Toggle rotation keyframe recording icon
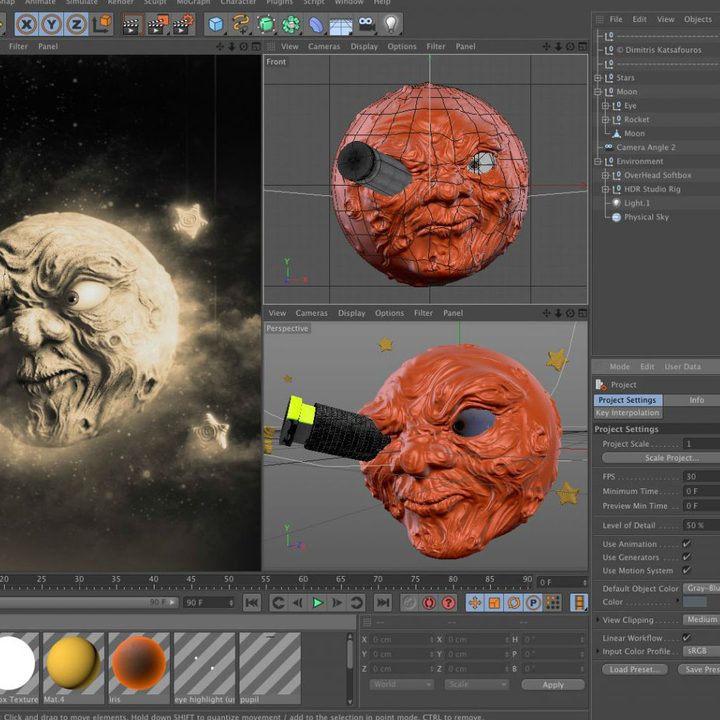This screenshot has width=720, height=720. point(514,602)
